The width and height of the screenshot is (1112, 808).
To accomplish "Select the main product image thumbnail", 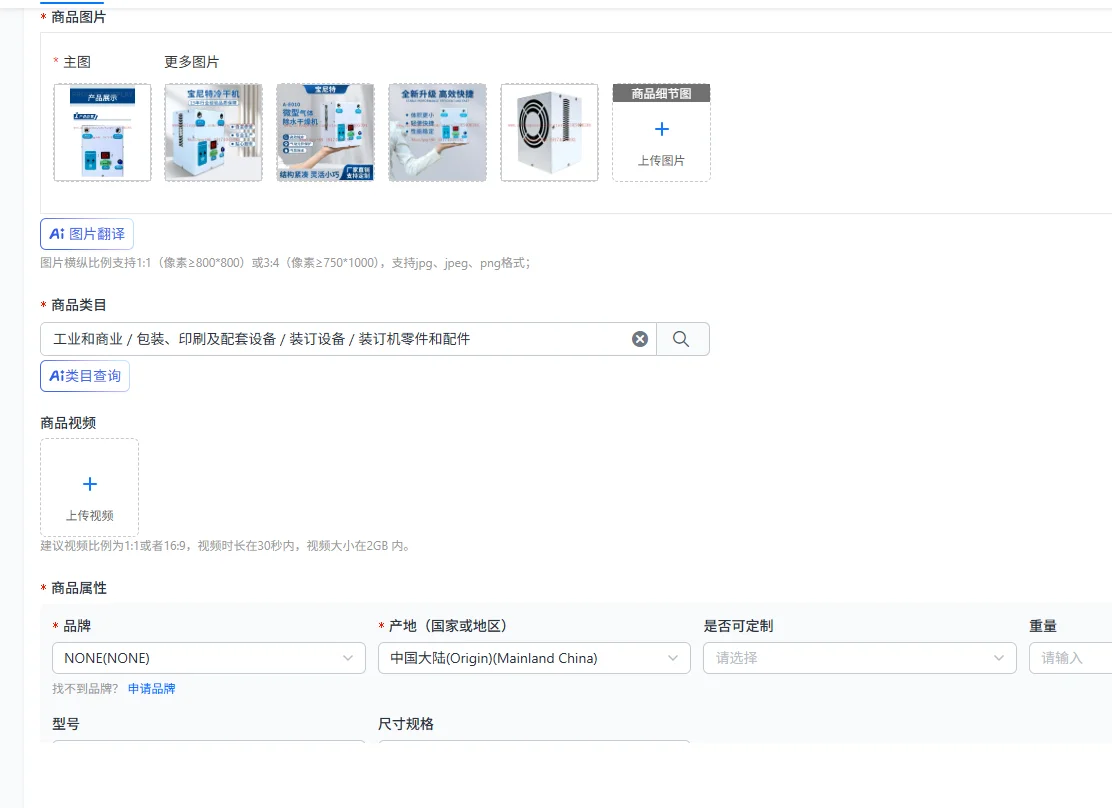I will [102, 133].
